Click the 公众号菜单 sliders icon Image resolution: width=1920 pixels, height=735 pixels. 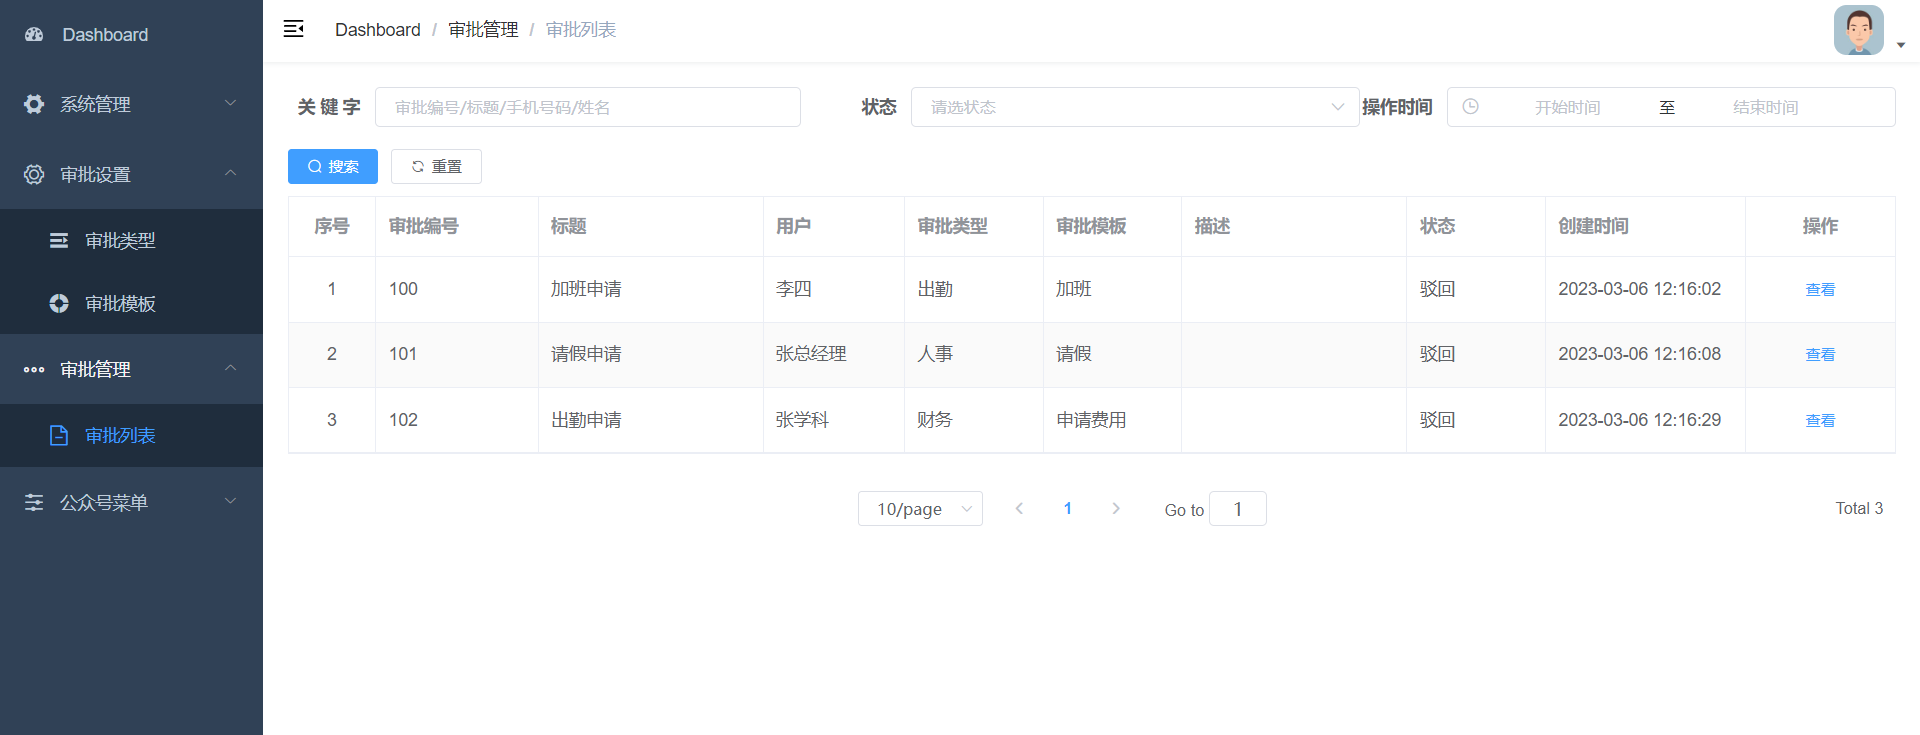34,502
